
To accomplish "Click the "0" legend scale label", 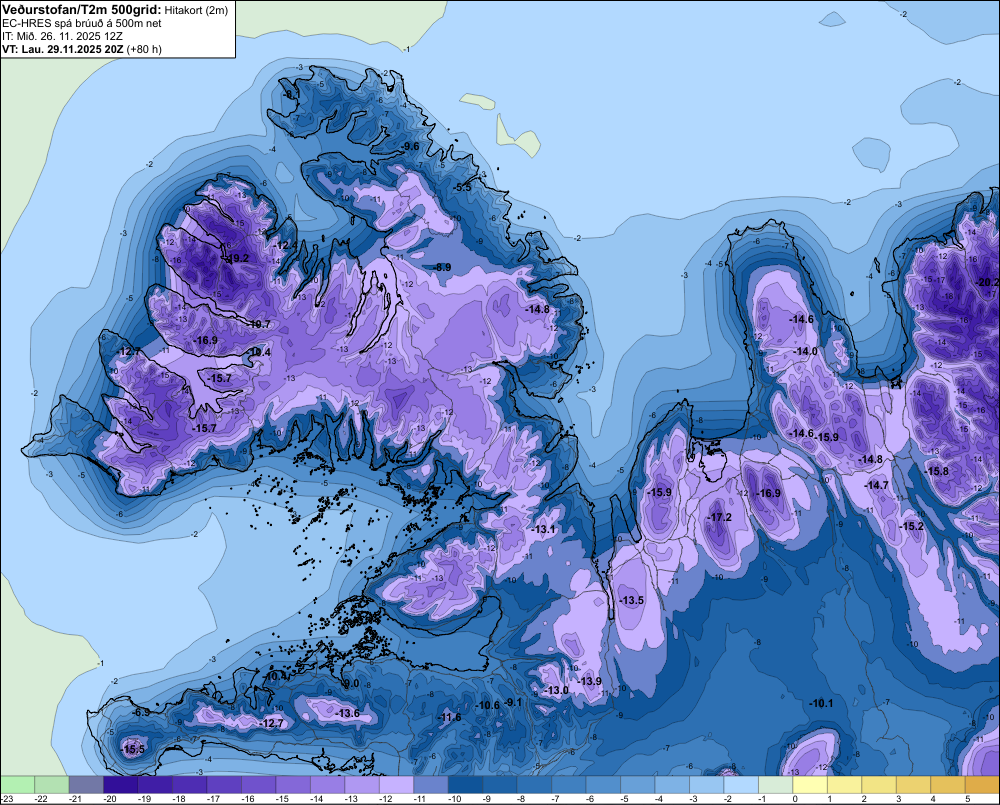I will (795, 799).
